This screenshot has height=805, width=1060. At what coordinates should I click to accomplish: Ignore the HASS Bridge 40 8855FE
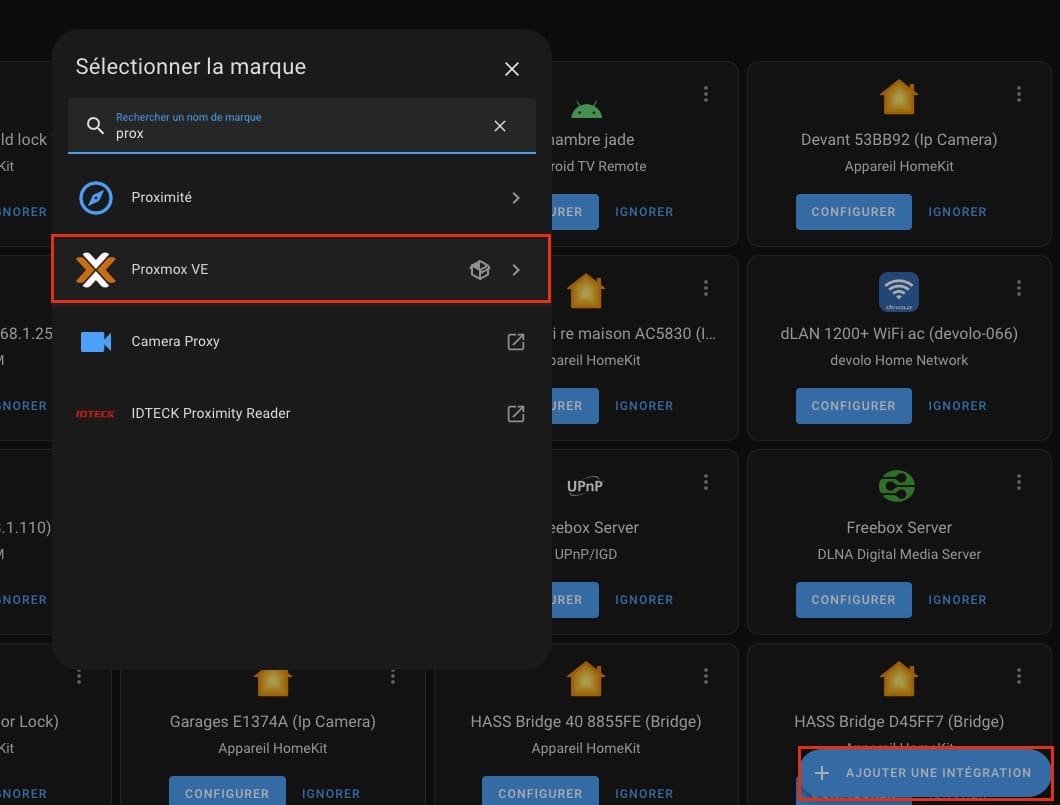tap(644, 794)
